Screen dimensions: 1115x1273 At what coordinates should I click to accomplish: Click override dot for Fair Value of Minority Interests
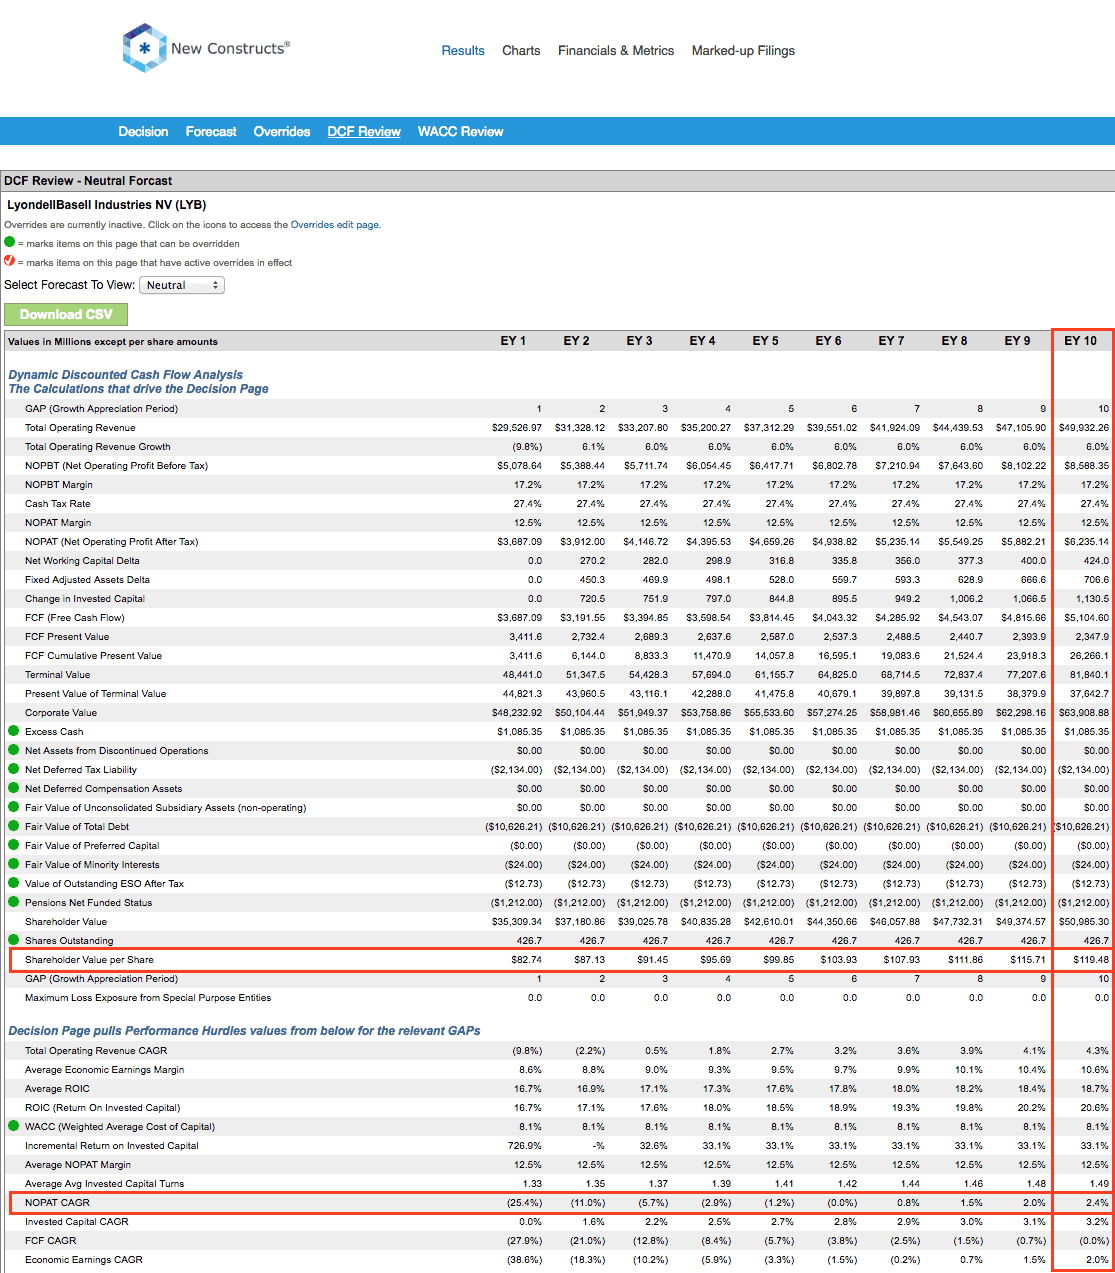(13, 864)
